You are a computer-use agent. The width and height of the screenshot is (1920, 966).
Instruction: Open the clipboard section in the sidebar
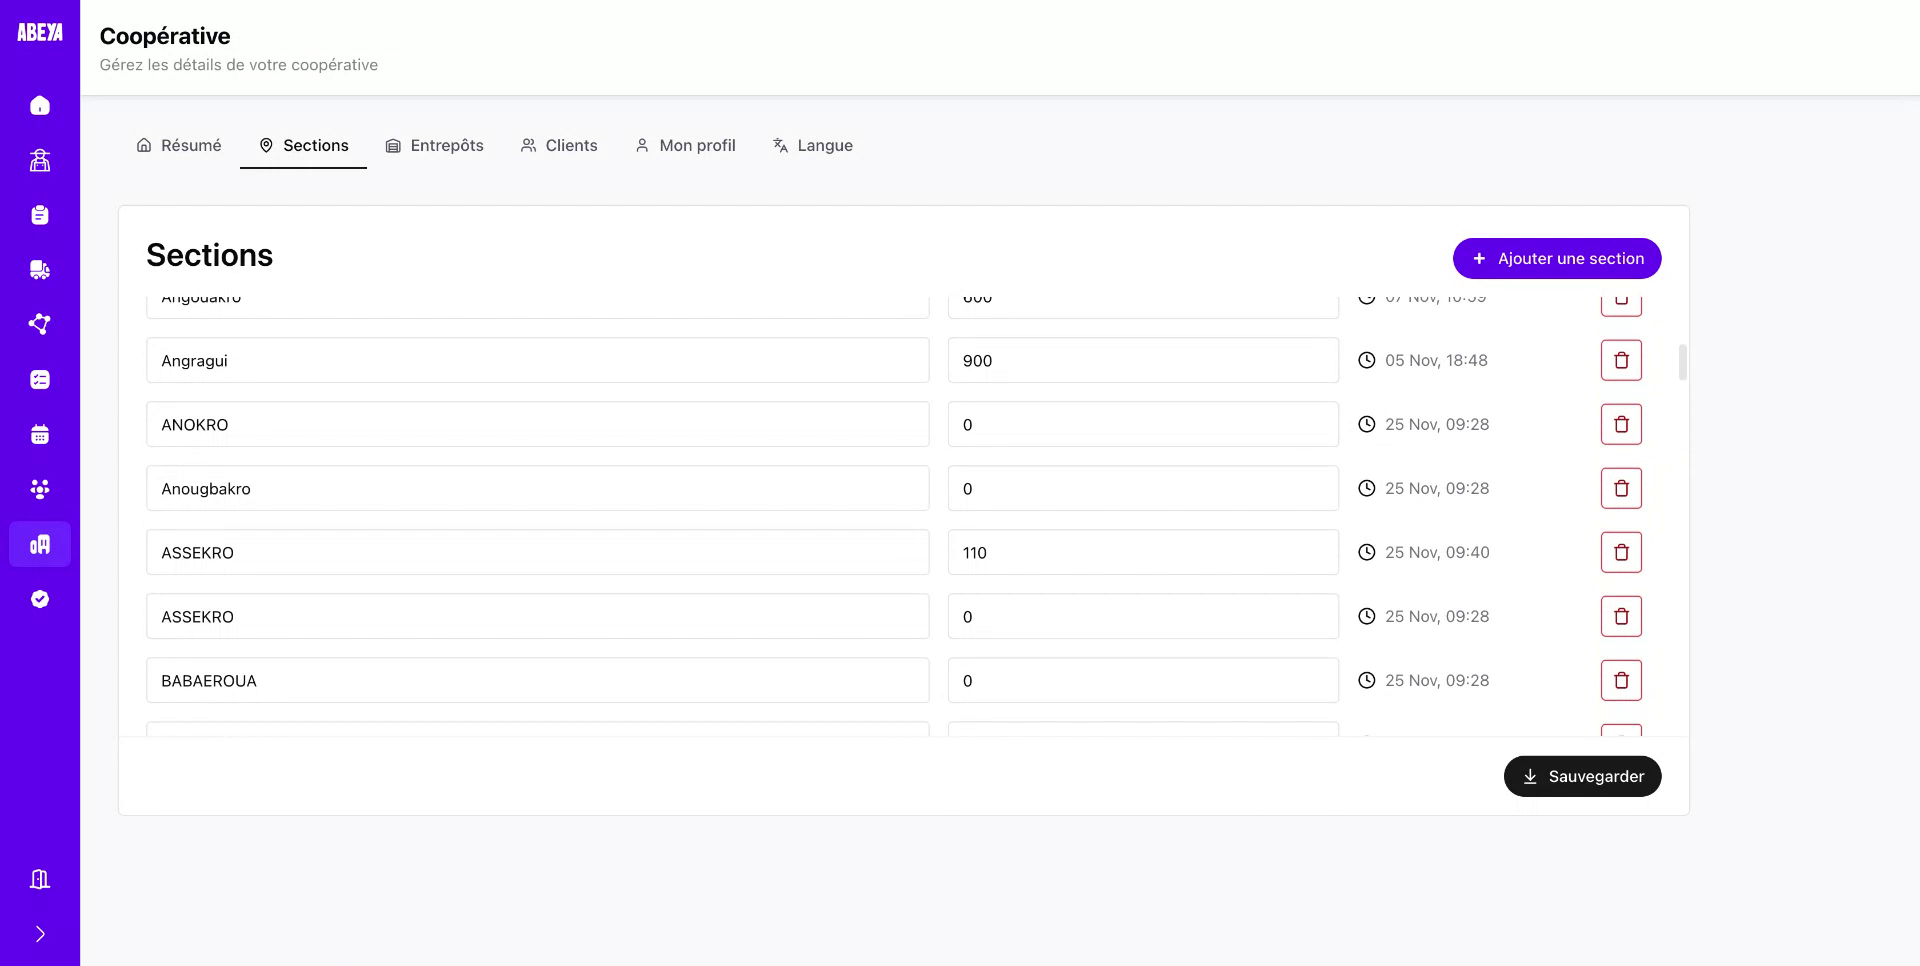click(x=39, y=215)
